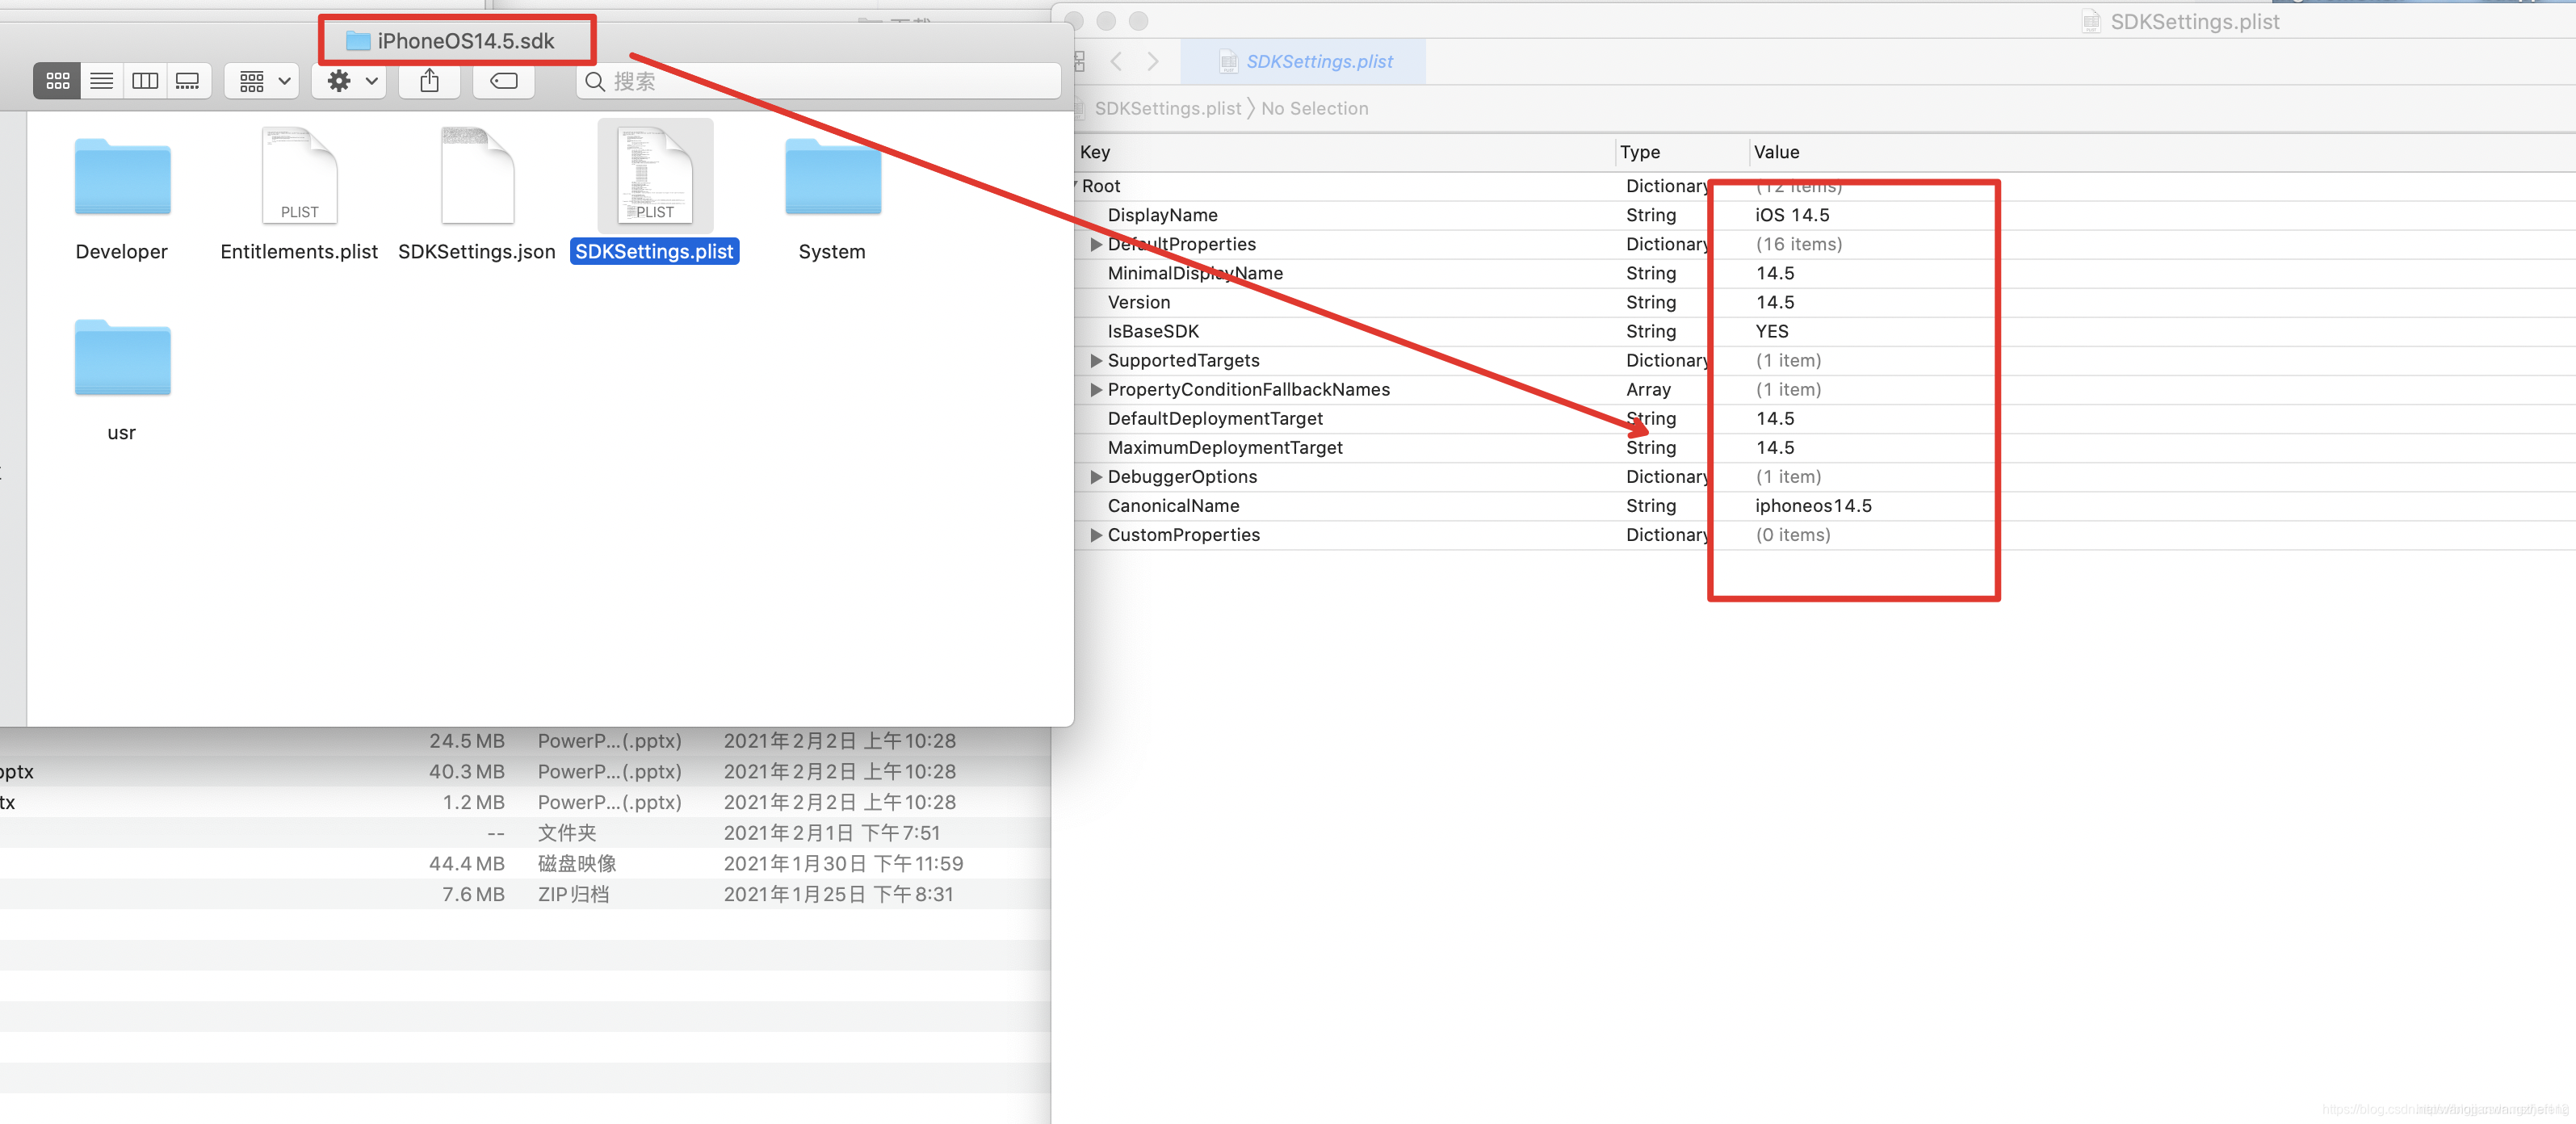The image size is (2576, 1124).
Task: Click the 44.4 MB 磁盘映像 row
Action: coord(525,863)
